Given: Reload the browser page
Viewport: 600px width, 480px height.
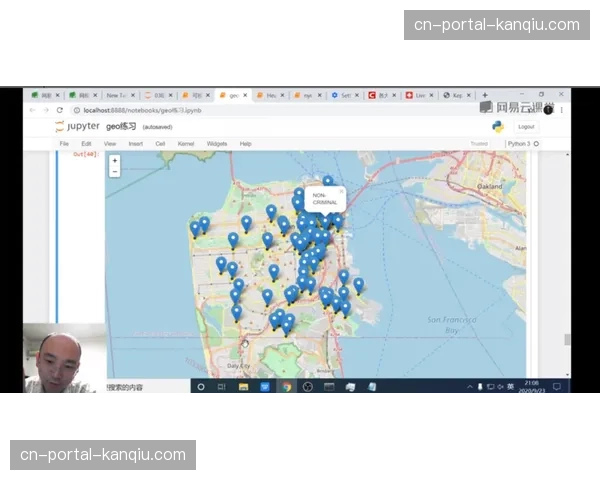Looking at the screenshot, I should (x=59, y=110).
